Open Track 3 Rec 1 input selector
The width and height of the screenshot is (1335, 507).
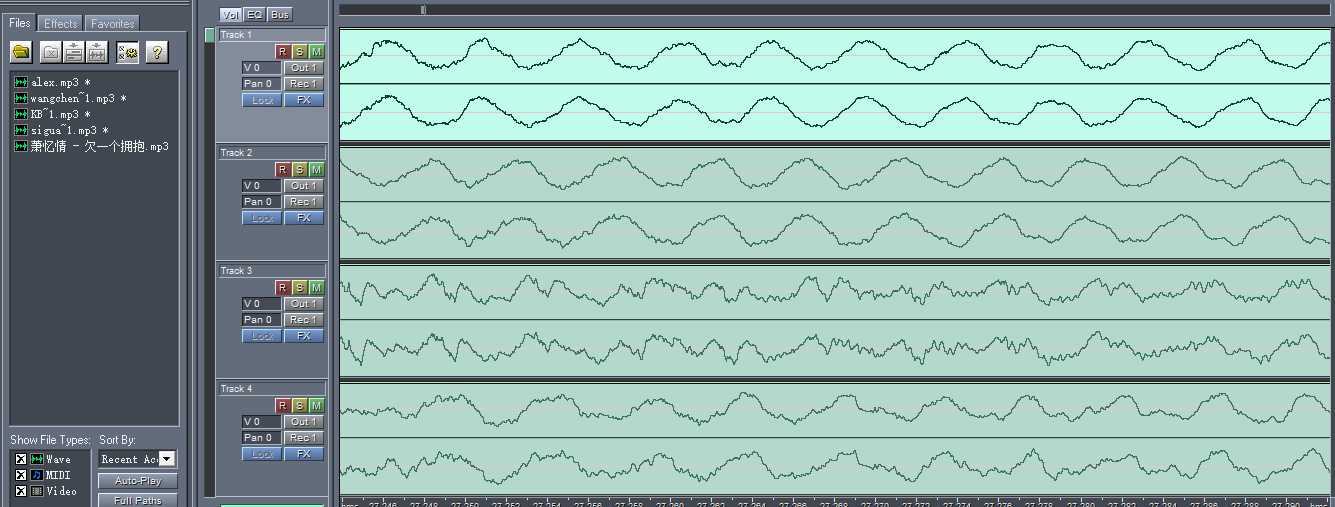tap(304, 319)
